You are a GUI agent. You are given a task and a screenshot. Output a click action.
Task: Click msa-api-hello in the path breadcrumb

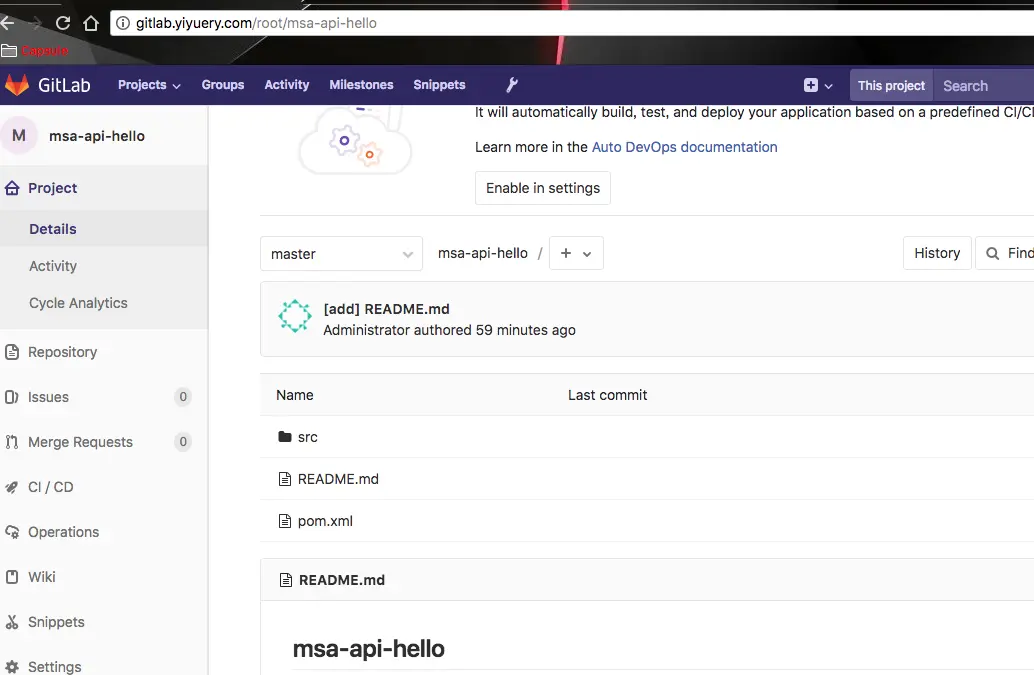point(483,253)
